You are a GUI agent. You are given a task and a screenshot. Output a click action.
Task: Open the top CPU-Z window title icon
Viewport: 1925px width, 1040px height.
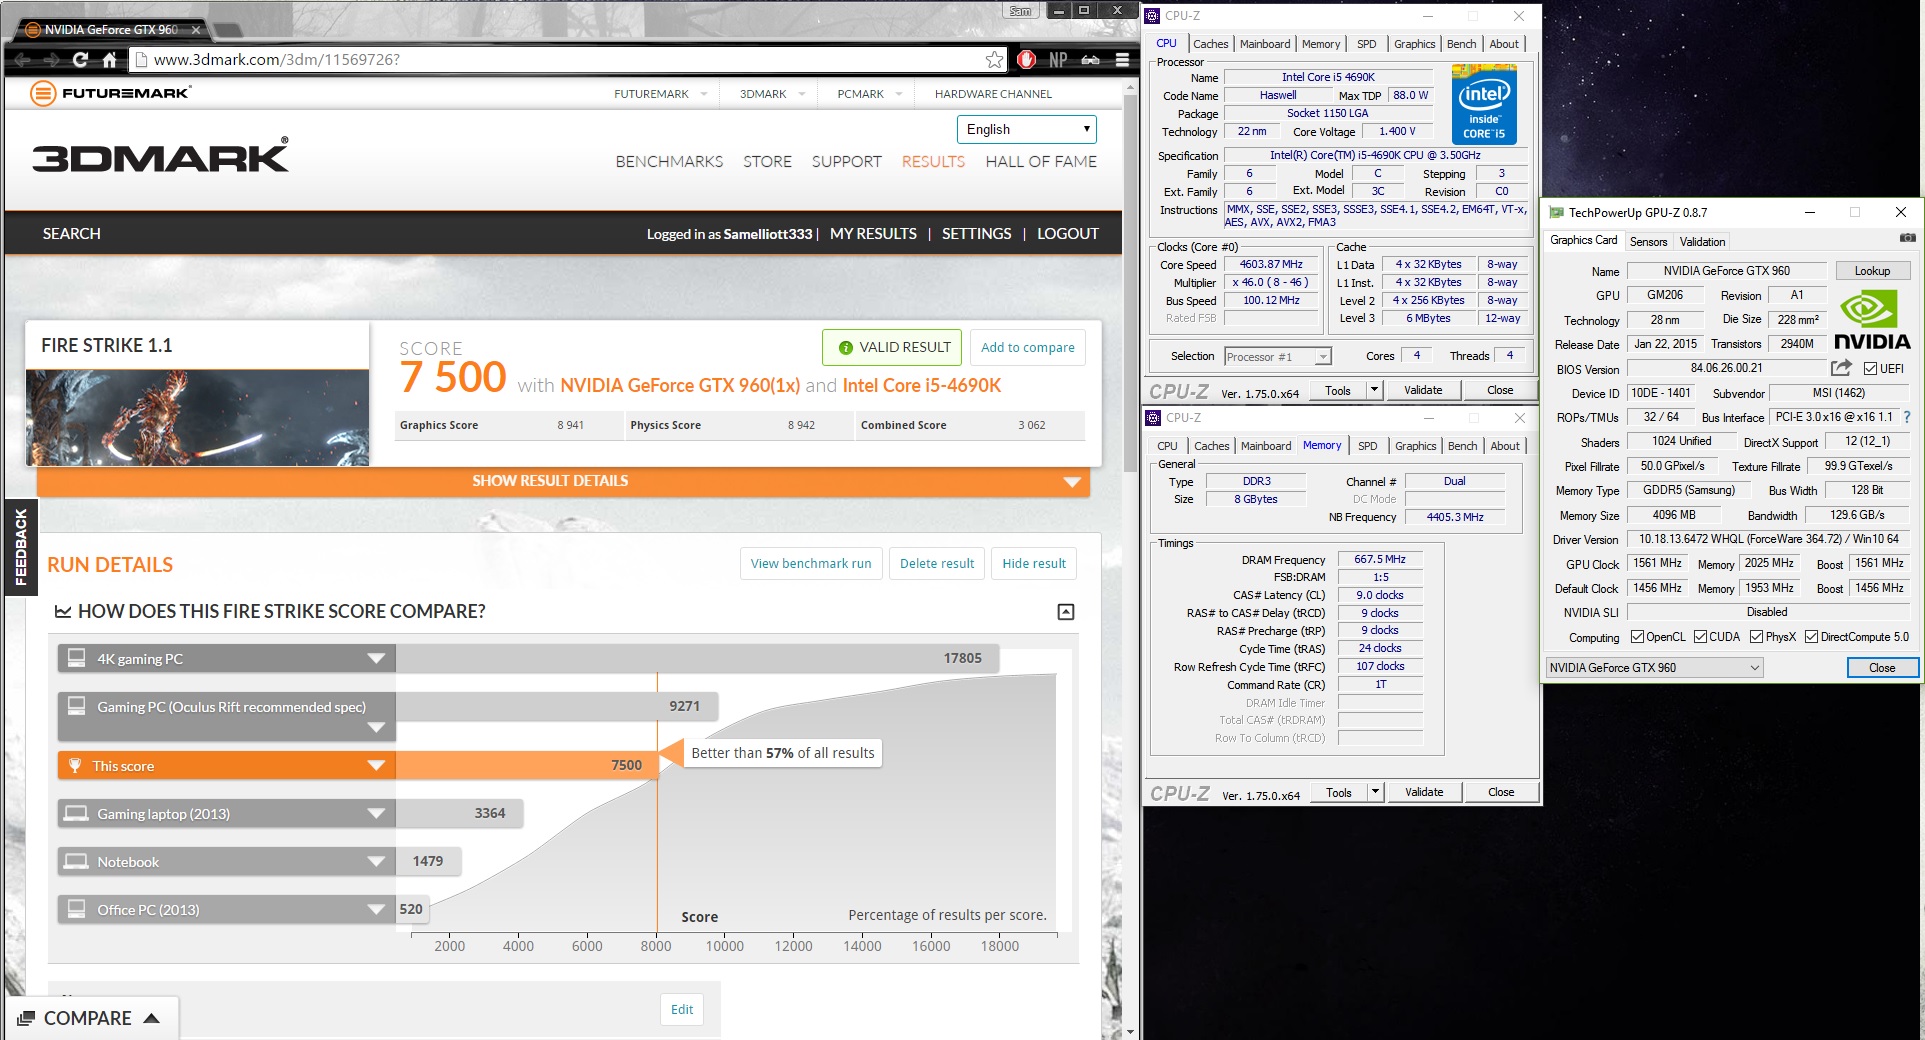[1152, 16]
